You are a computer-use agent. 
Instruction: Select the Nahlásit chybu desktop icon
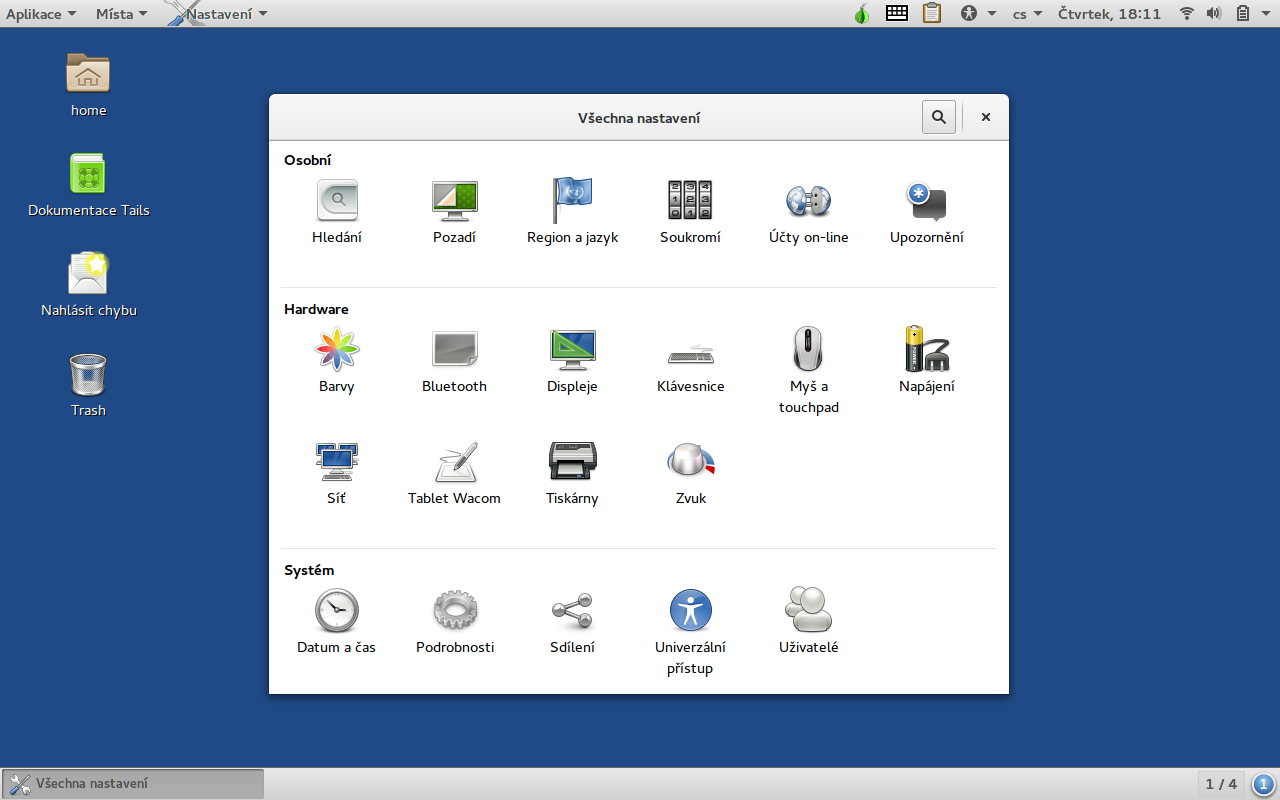89,284
